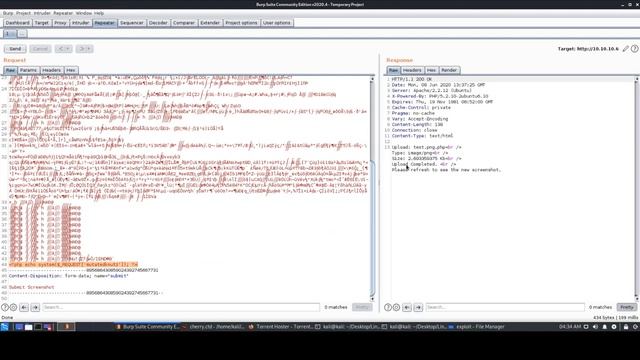Viewport: 640px width, 360px height.
Task: Click Pretty button in request pane
Action: [362, 307]
